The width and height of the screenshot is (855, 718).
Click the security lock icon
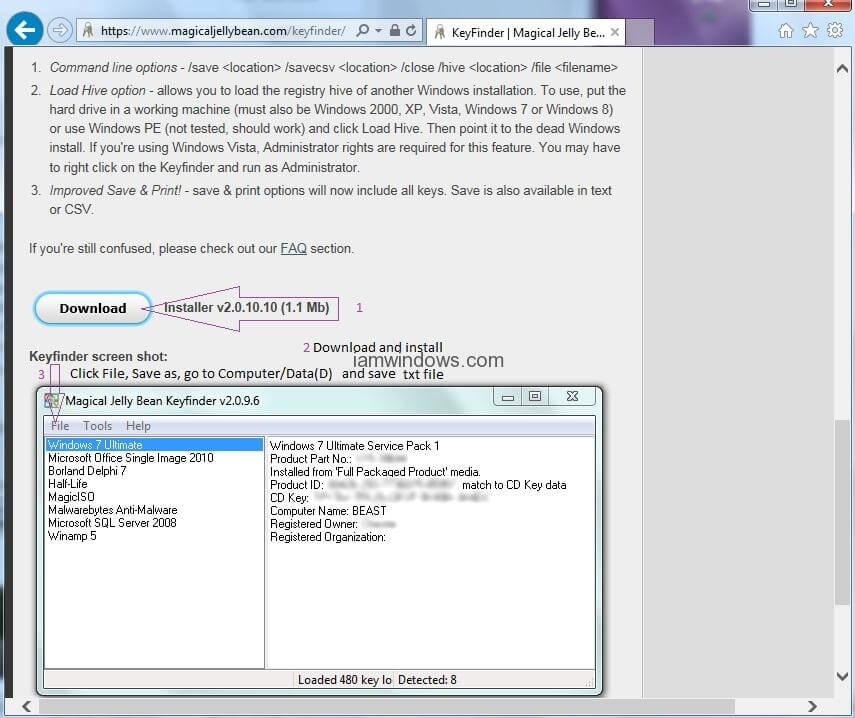click(395, 31)
